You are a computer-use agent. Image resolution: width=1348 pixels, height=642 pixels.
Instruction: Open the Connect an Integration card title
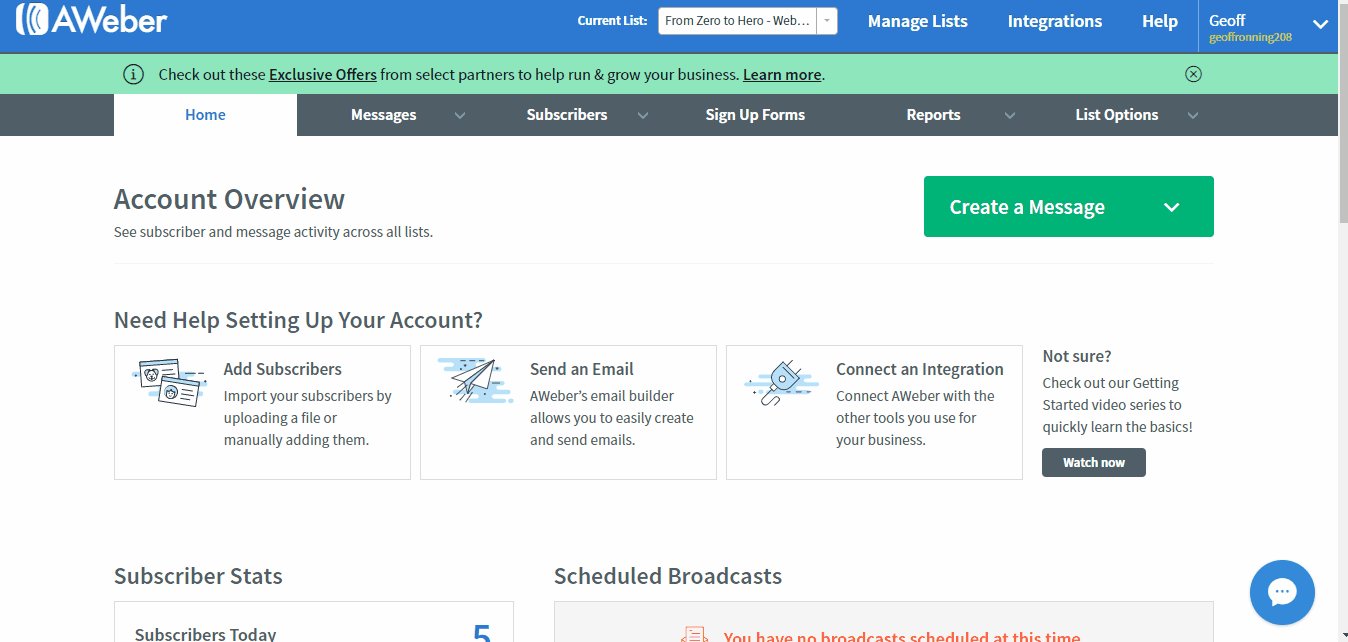(920, 369)
